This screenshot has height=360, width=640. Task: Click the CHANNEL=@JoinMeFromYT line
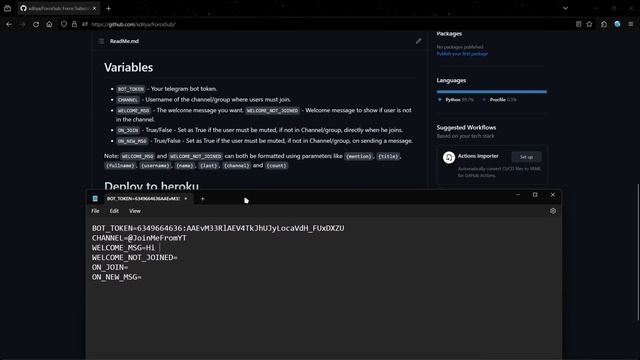[139, 238]
